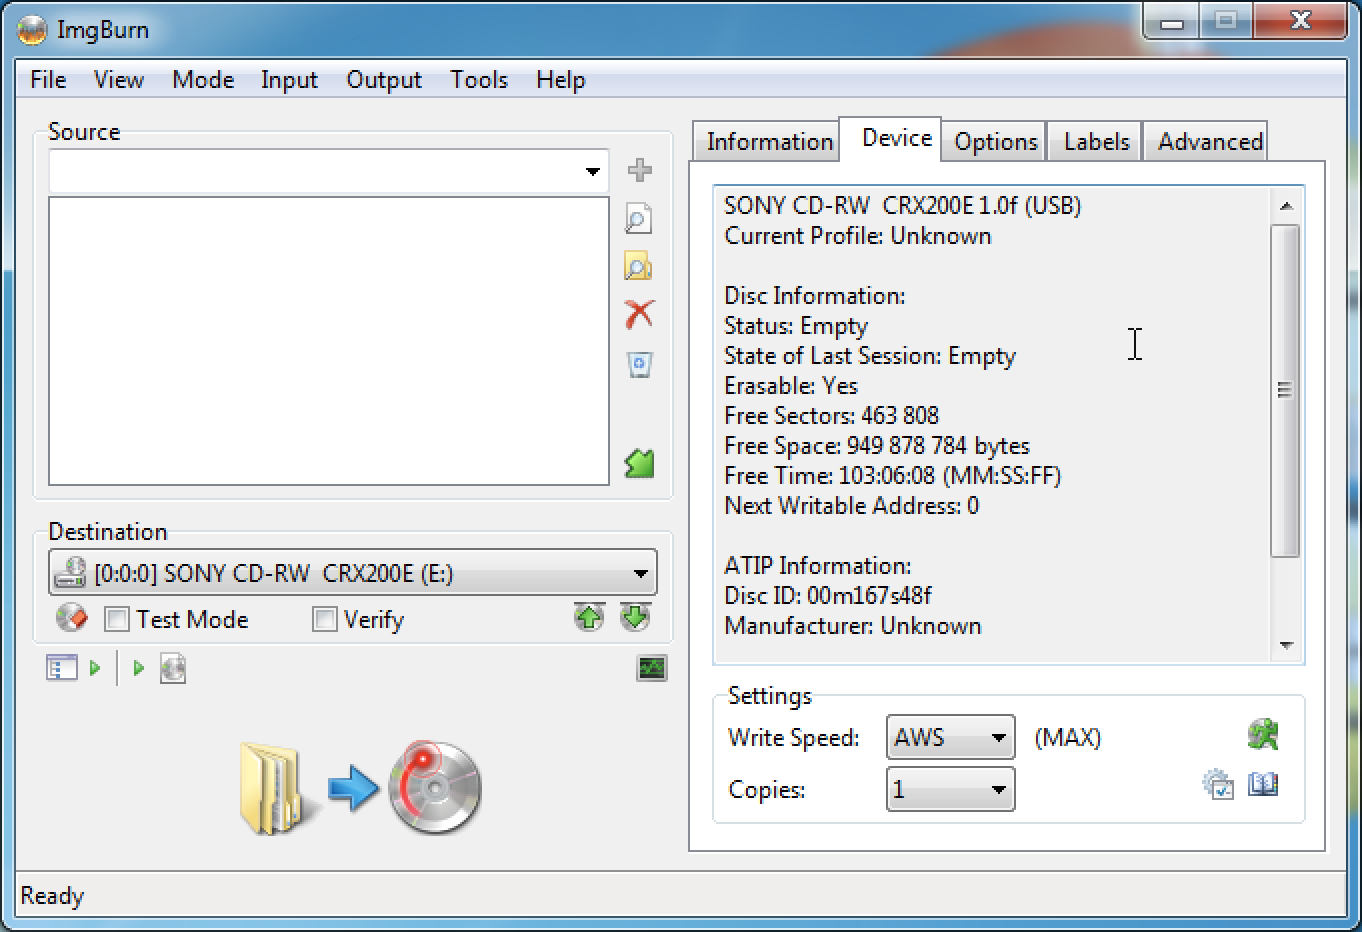
Task: Click the yellow folder search icon
Action: (x=638, y=266)
